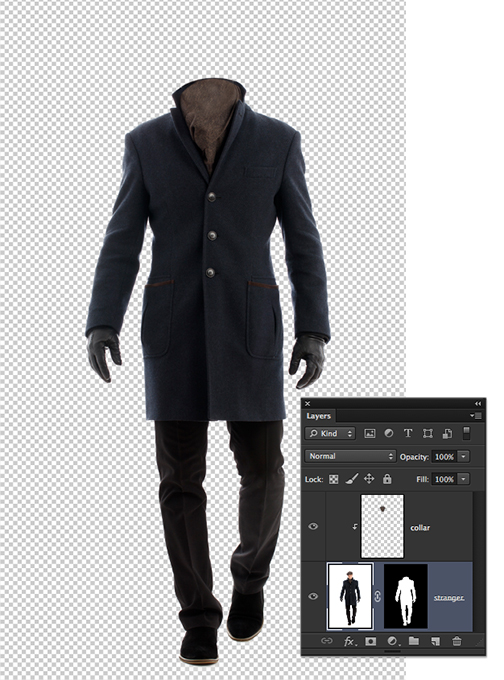Toggle the layer filtering switch
Viewport: 504px width, 680px height.
click(466, 433)
